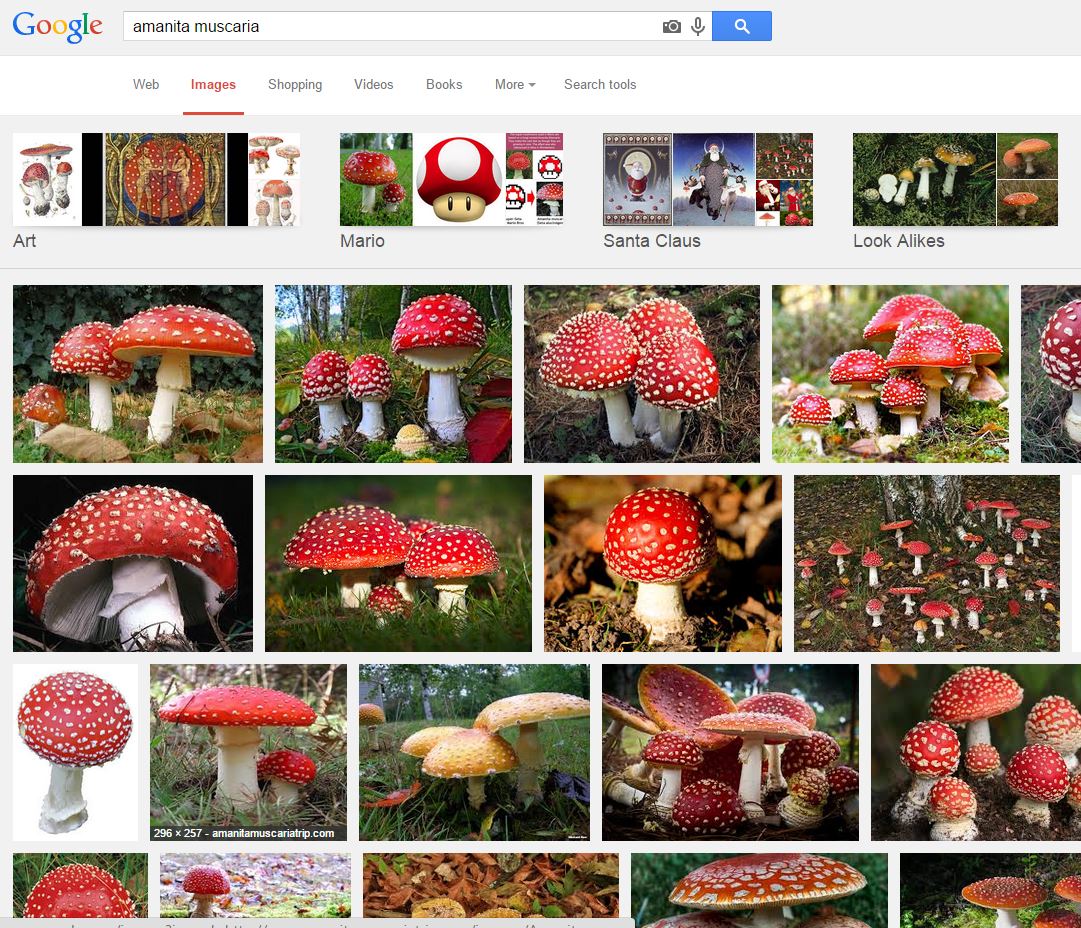This screenshot has height=928, width=1081.
Task: Open result of yellow-orange capped mushrooms
Action: pyautogui.click(x=474, y=752)
